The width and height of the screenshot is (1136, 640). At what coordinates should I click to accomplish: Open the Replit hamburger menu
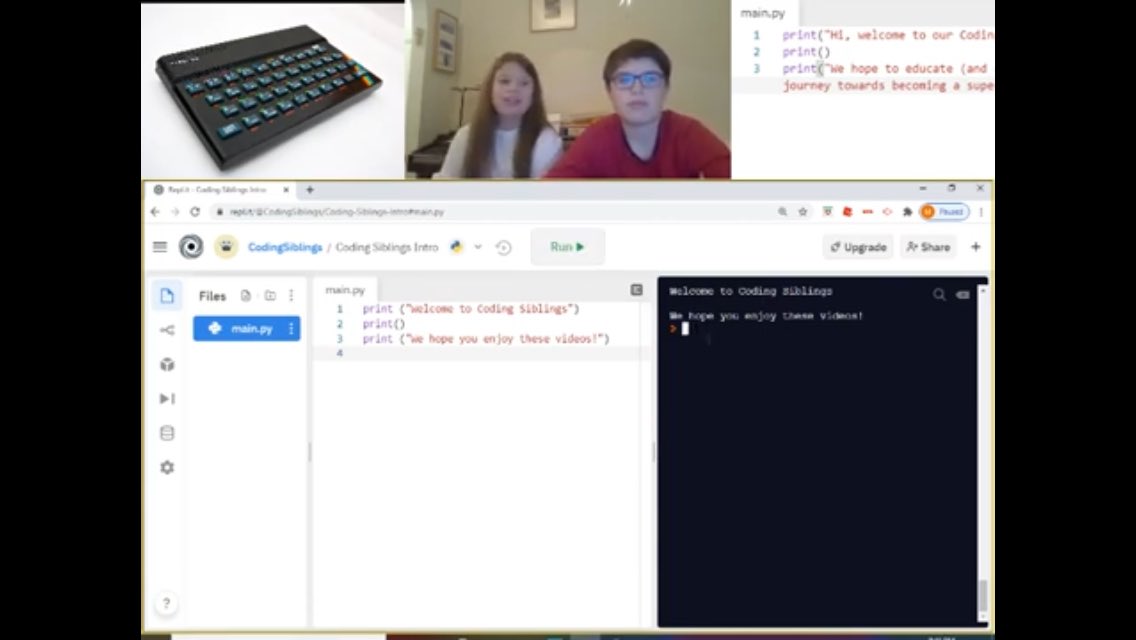coord(160,247)
